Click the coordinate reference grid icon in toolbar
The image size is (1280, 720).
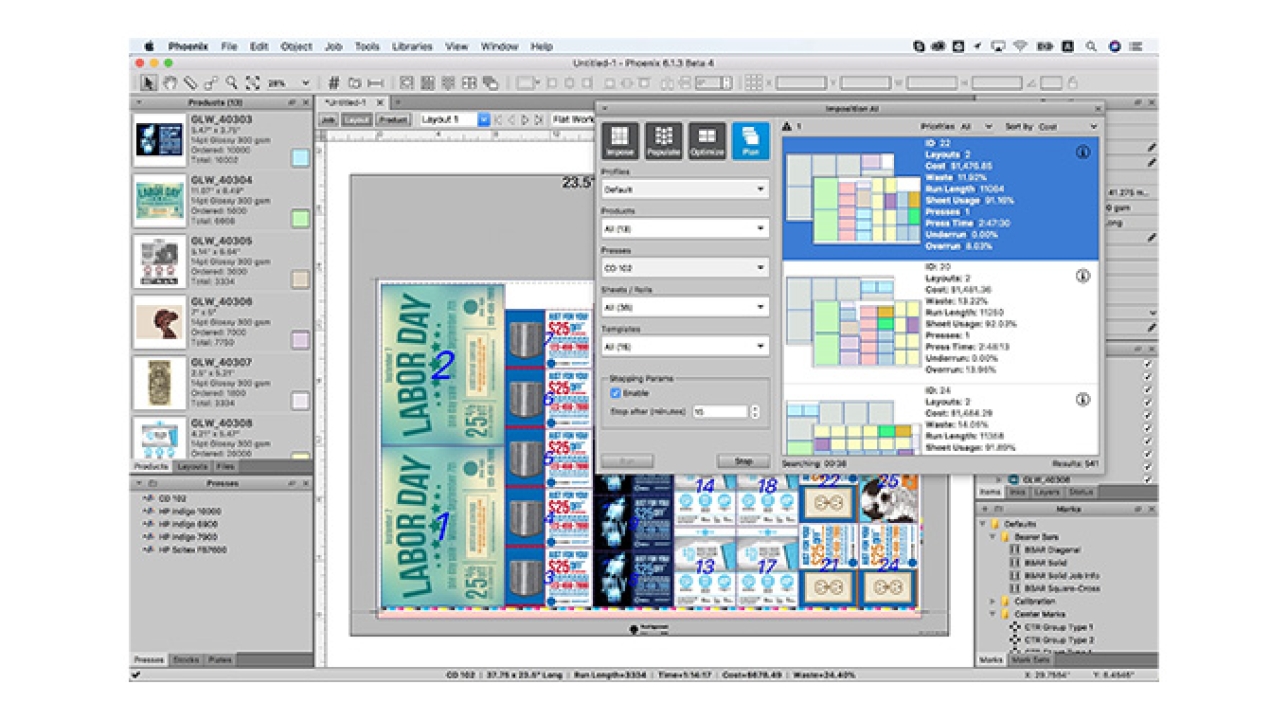point(754,83)
